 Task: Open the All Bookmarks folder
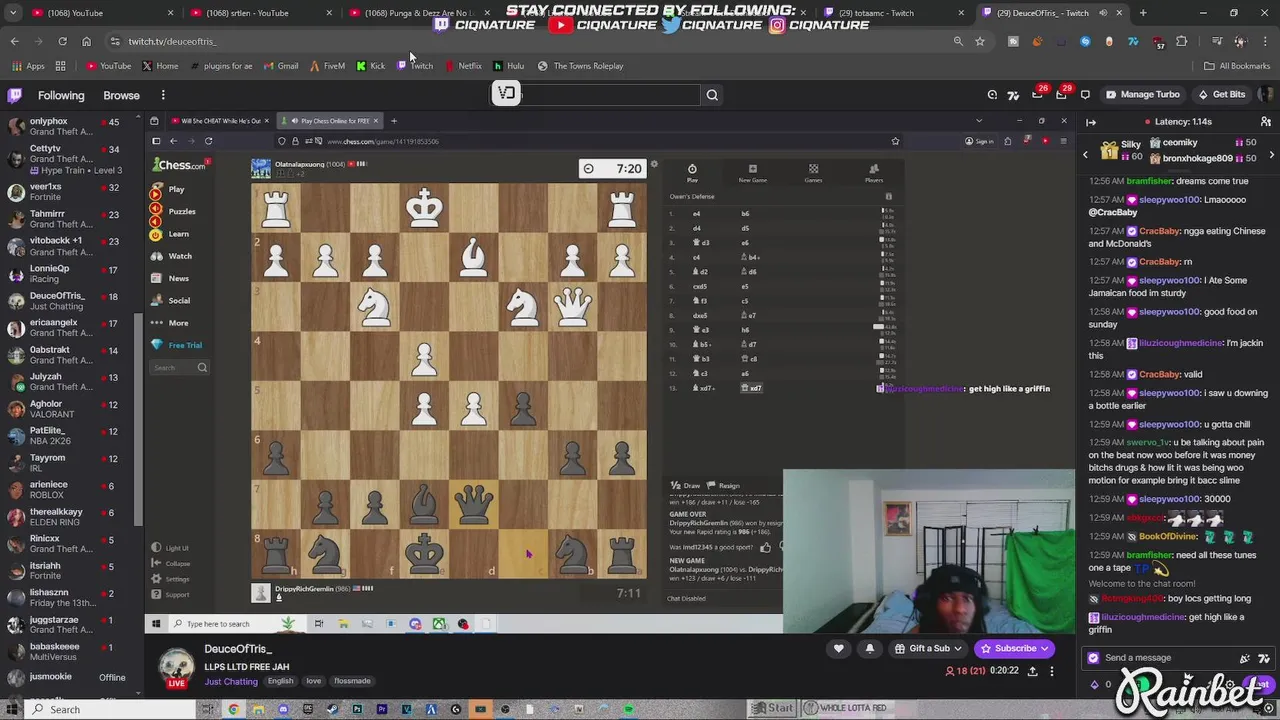[x=1237, y=66]
